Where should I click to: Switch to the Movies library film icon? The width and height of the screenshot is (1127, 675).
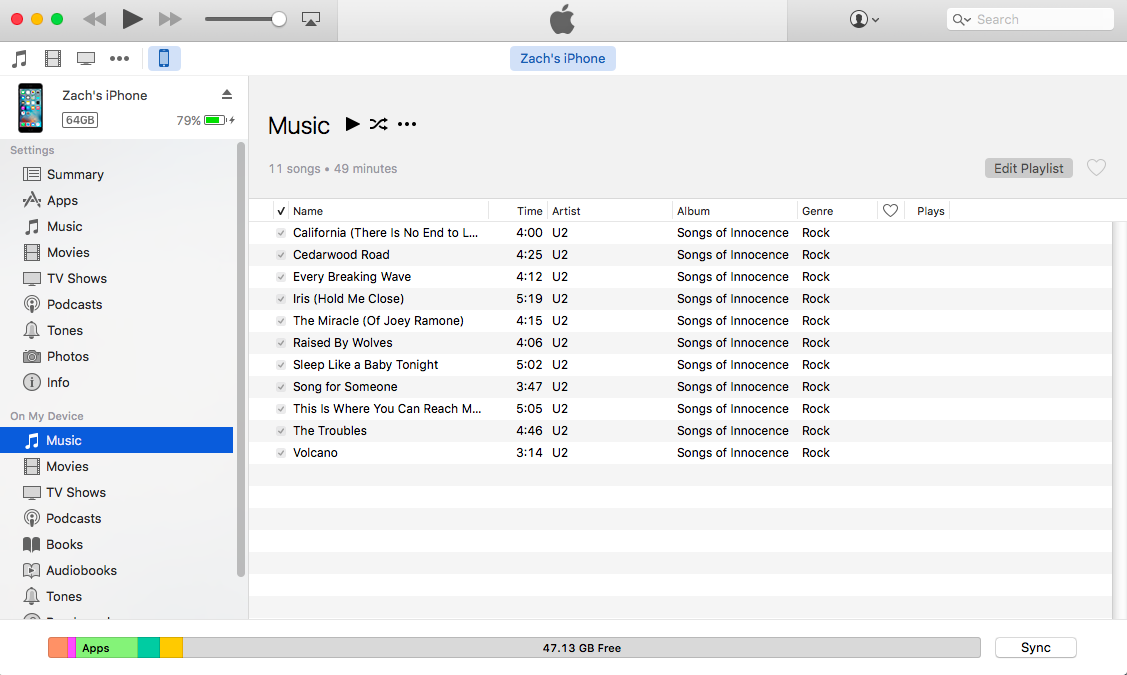pos(52,58)
